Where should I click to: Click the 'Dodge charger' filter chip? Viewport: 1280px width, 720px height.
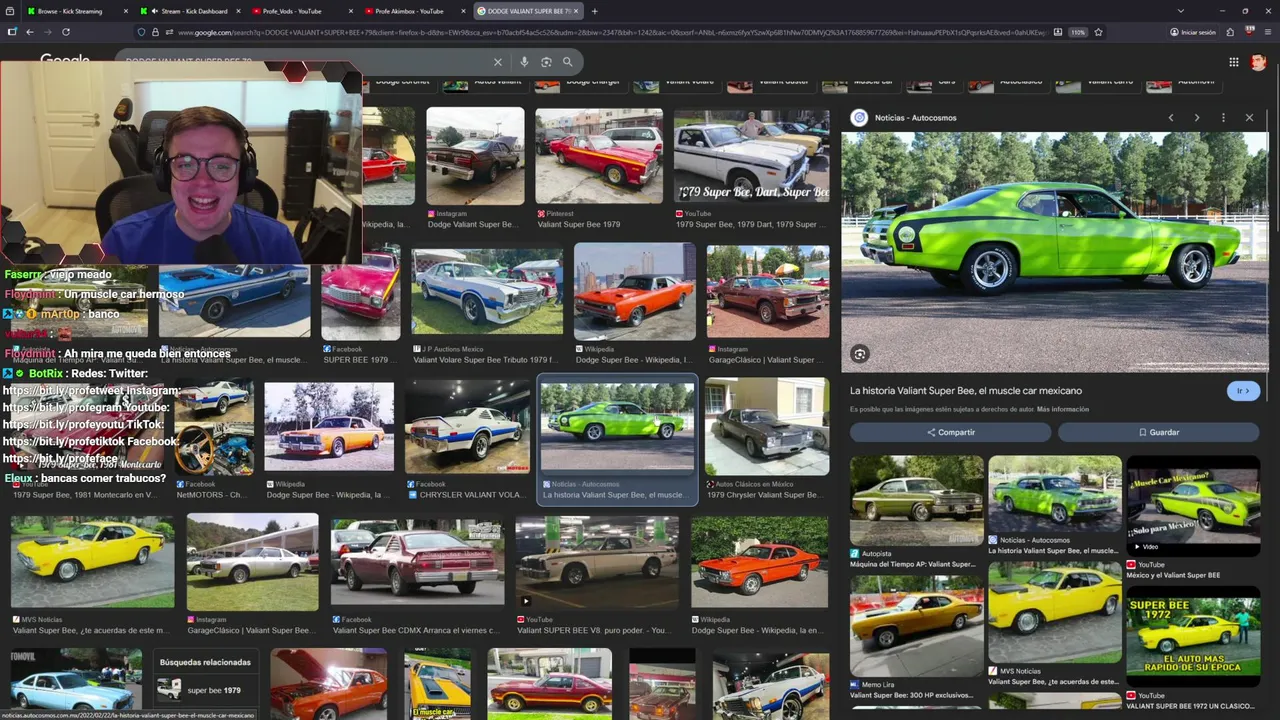click(579, 84)
